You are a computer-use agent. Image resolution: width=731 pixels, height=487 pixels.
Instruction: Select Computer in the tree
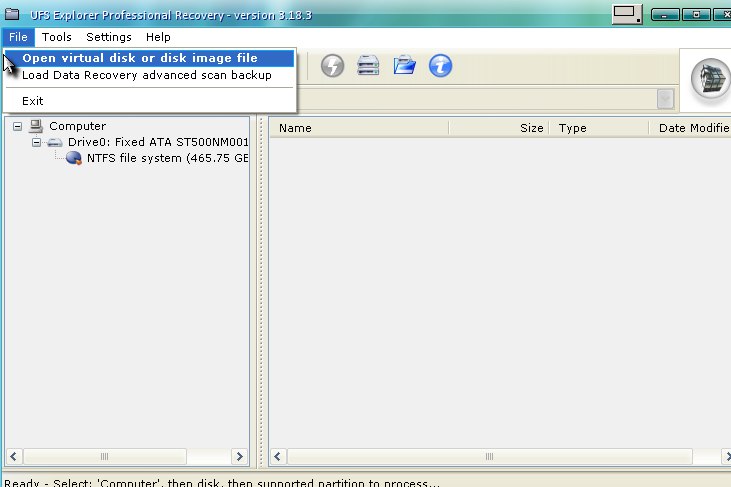pos(77,126)
